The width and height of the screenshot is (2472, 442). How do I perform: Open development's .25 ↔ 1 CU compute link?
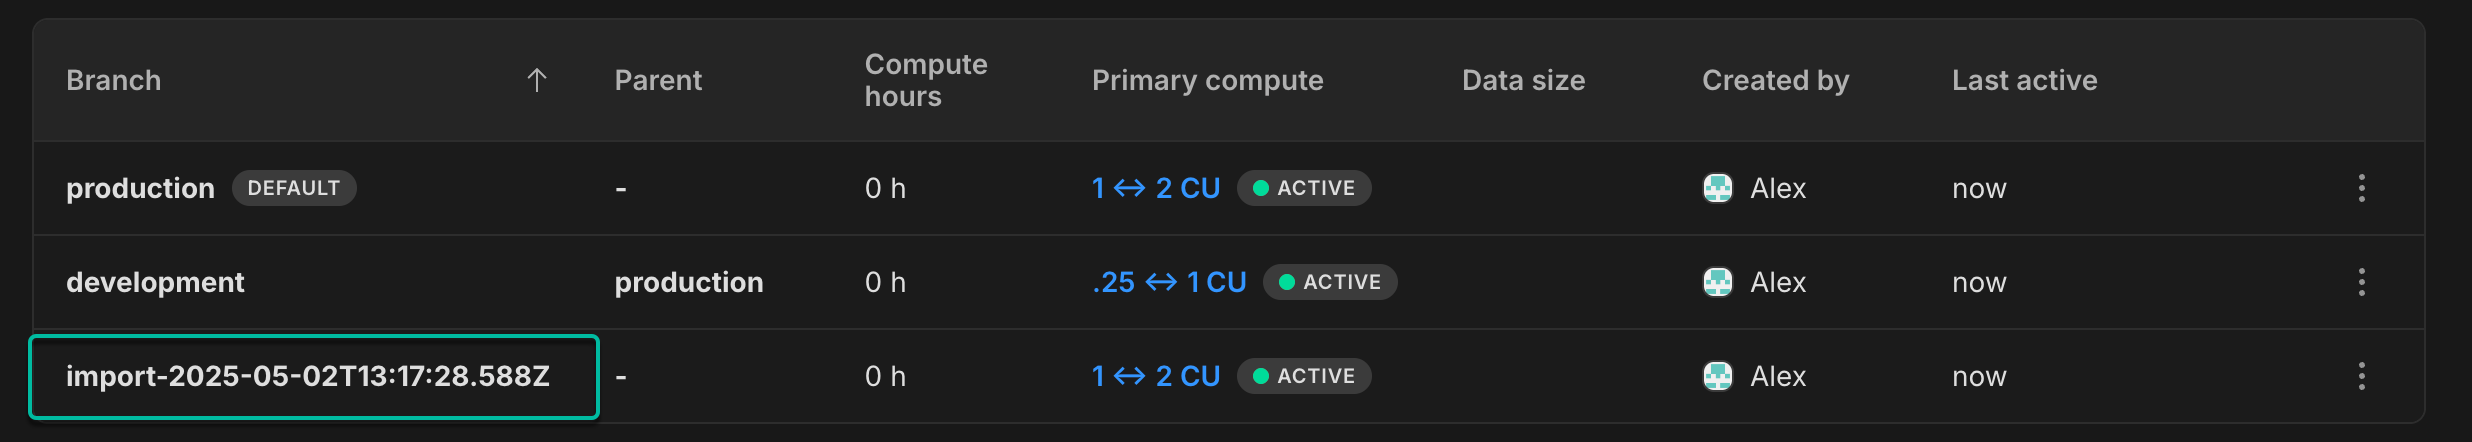coord(1169,282)
